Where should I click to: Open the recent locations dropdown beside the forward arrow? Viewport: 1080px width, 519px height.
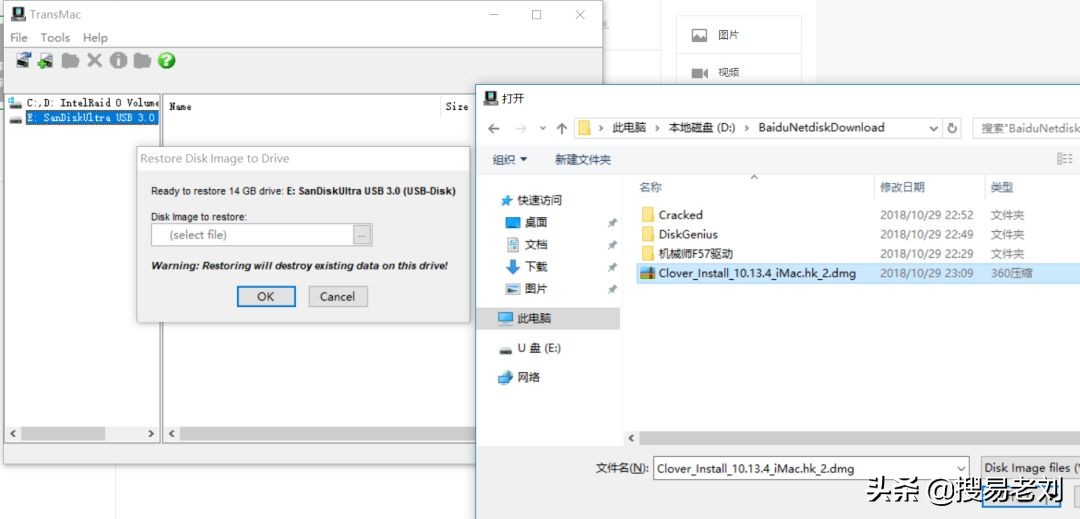[543, 128]
